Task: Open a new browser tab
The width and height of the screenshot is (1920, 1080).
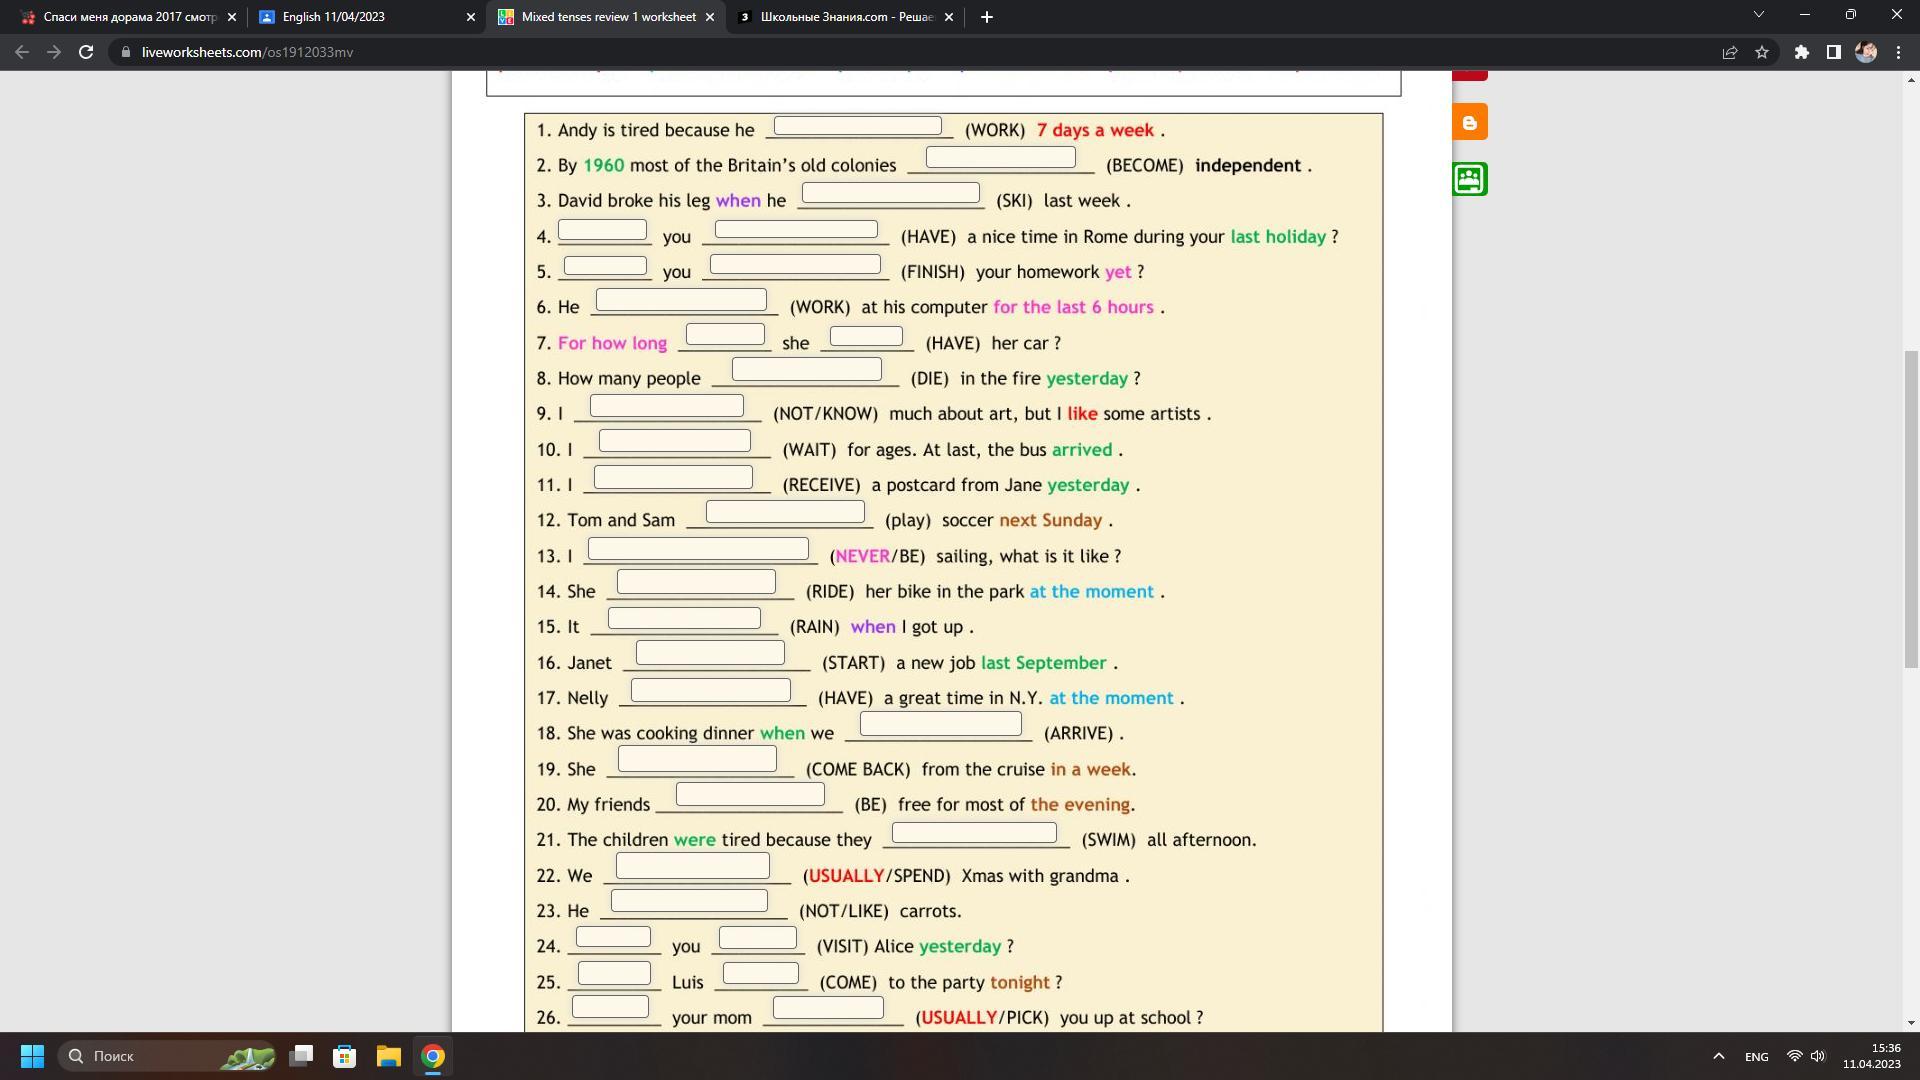Action: pos(986,17)
